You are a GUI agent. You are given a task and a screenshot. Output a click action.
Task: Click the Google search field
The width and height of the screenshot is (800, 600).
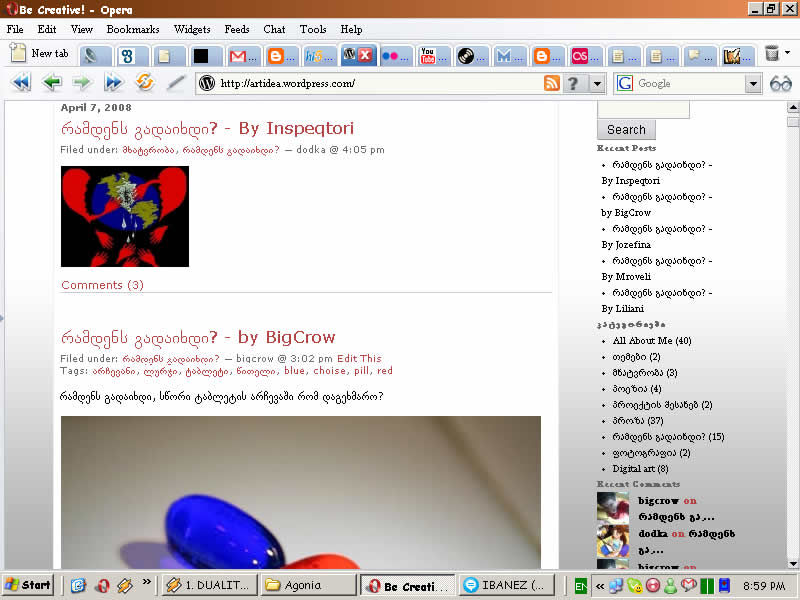click(689, 83)
